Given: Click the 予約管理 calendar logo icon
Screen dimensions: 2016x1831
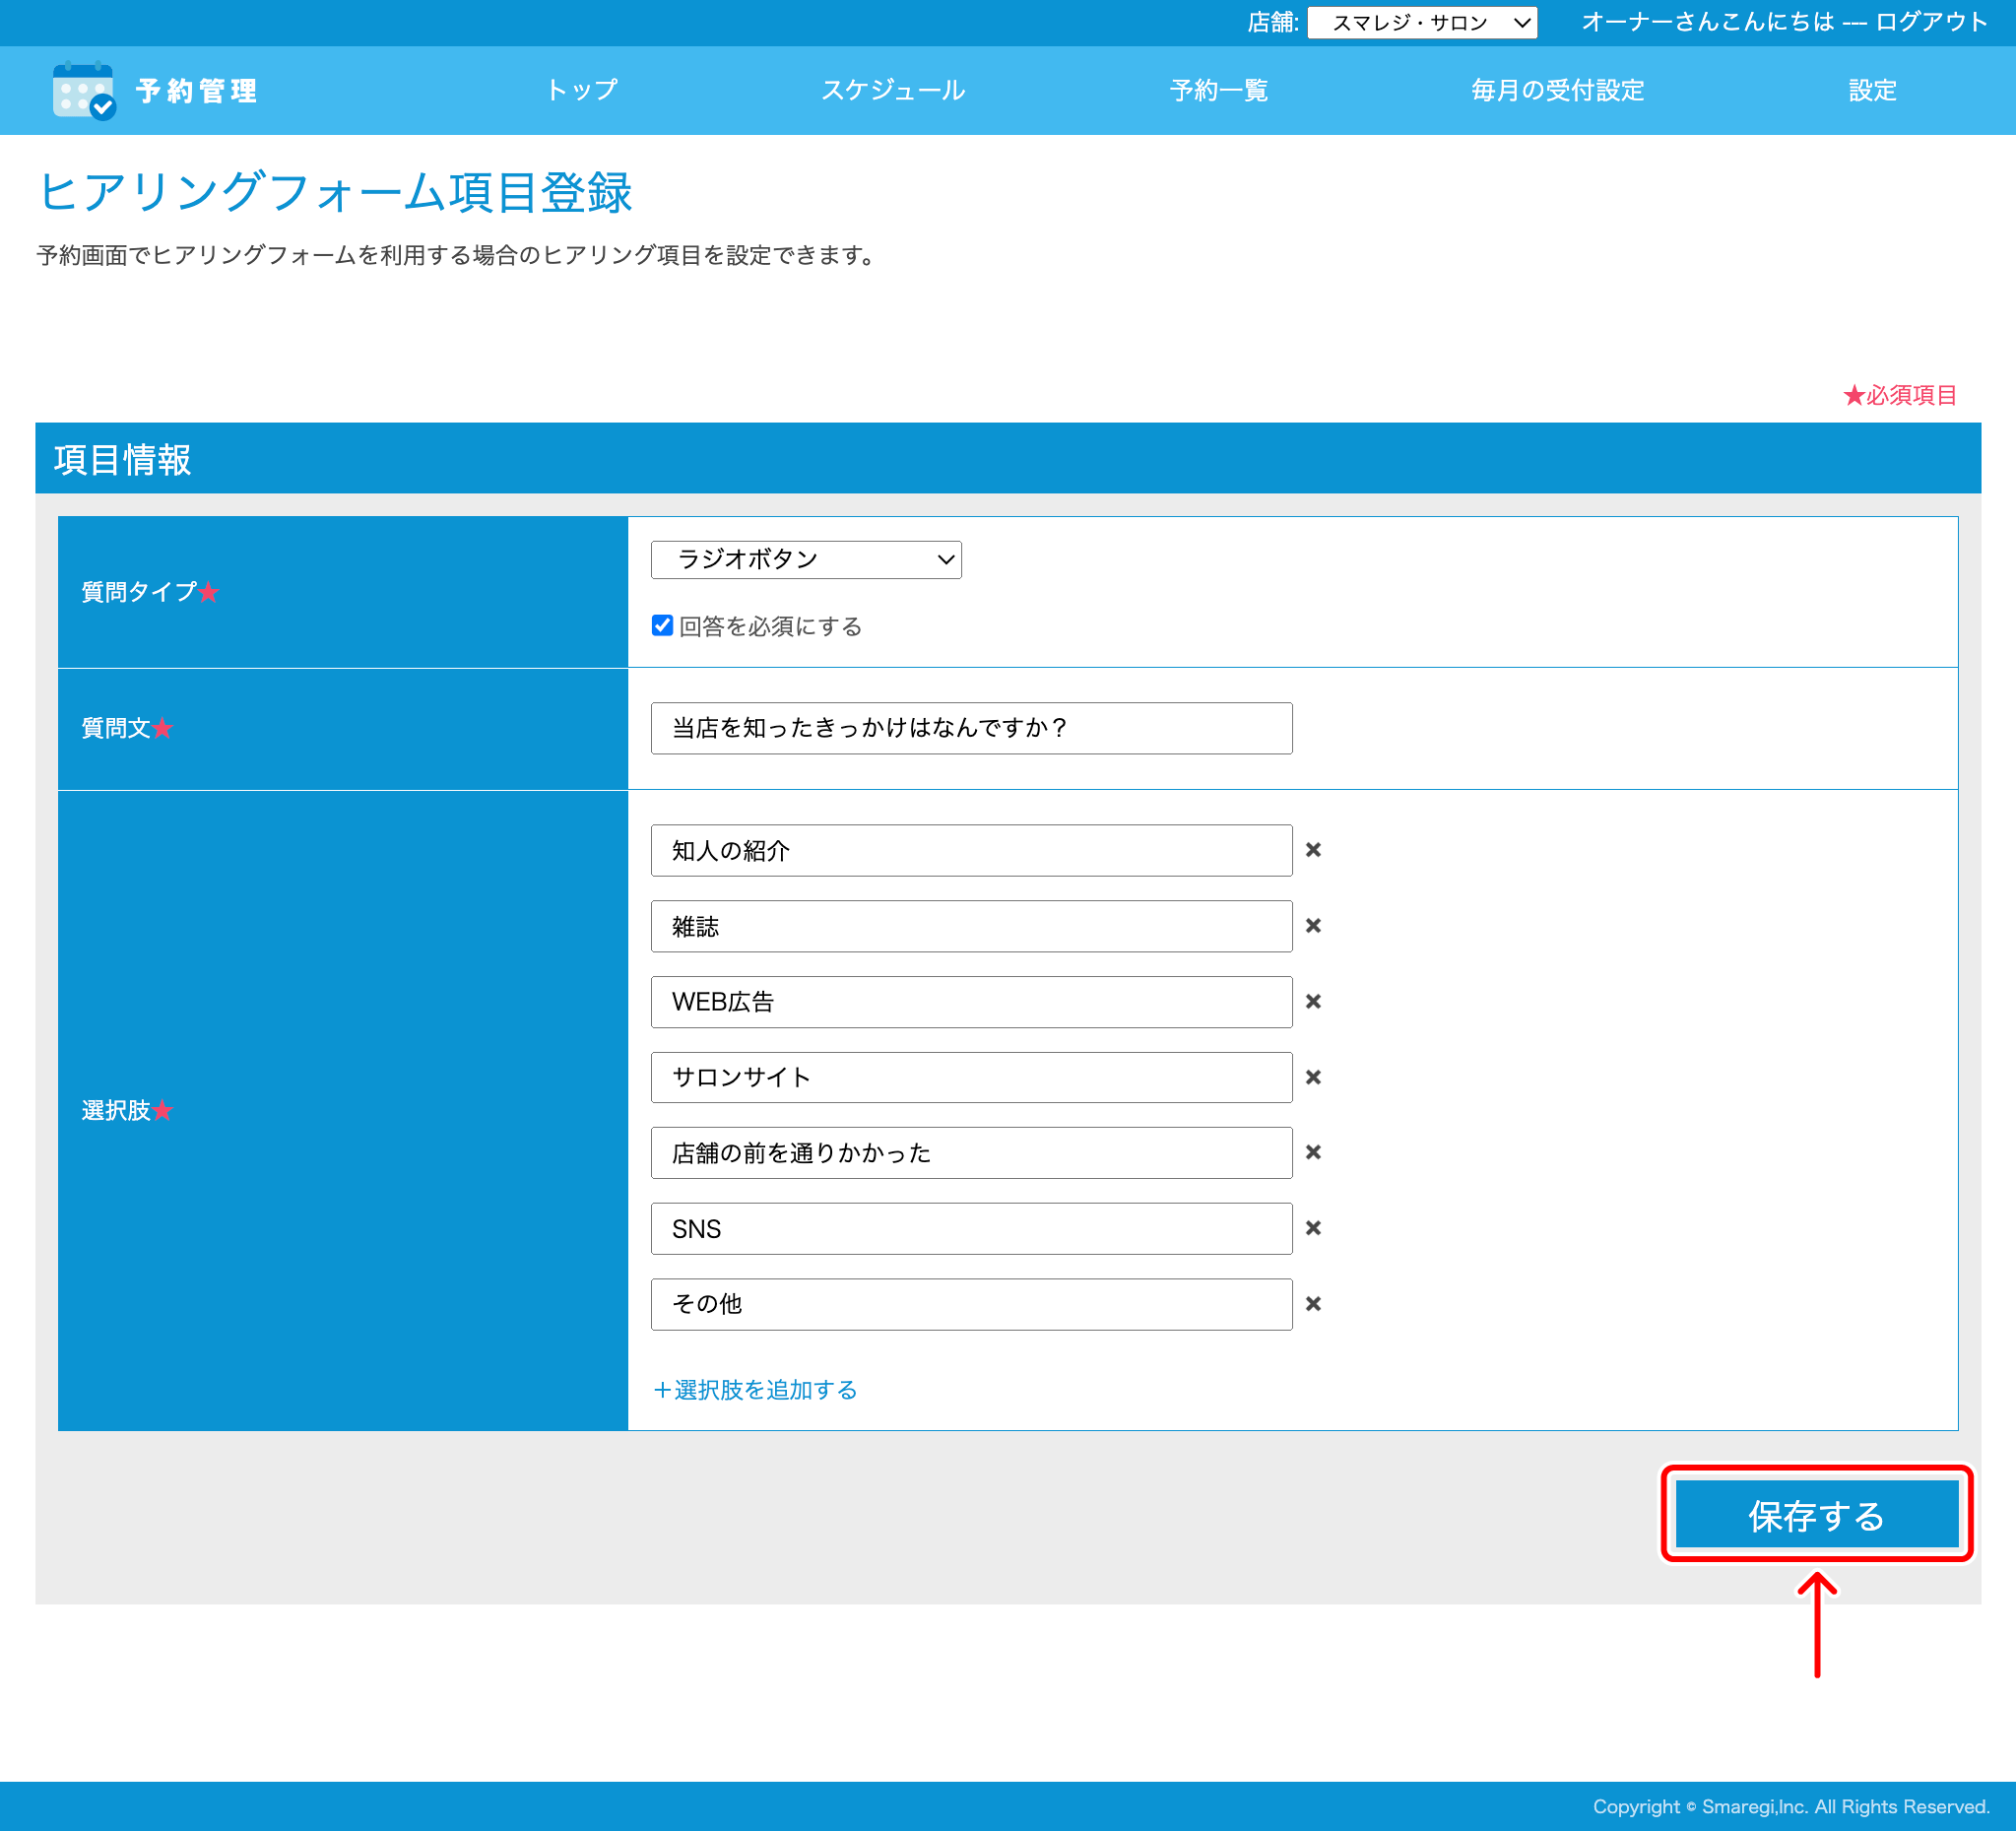Looking at the screenshot, I should [84, 91].
